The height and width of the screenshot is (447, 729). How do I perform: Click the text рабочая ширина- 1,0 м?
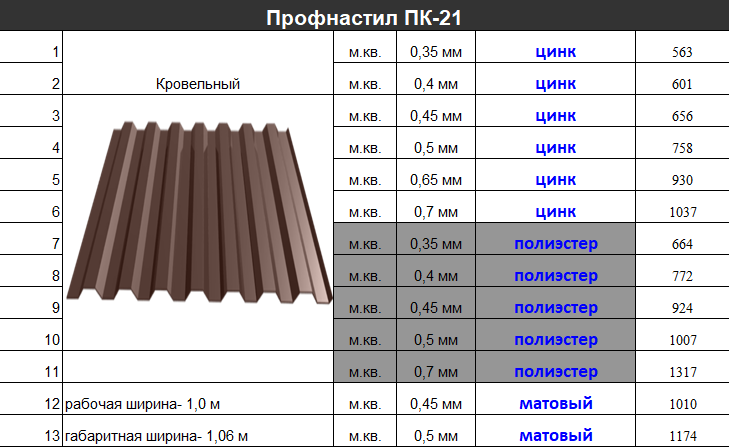142,404
